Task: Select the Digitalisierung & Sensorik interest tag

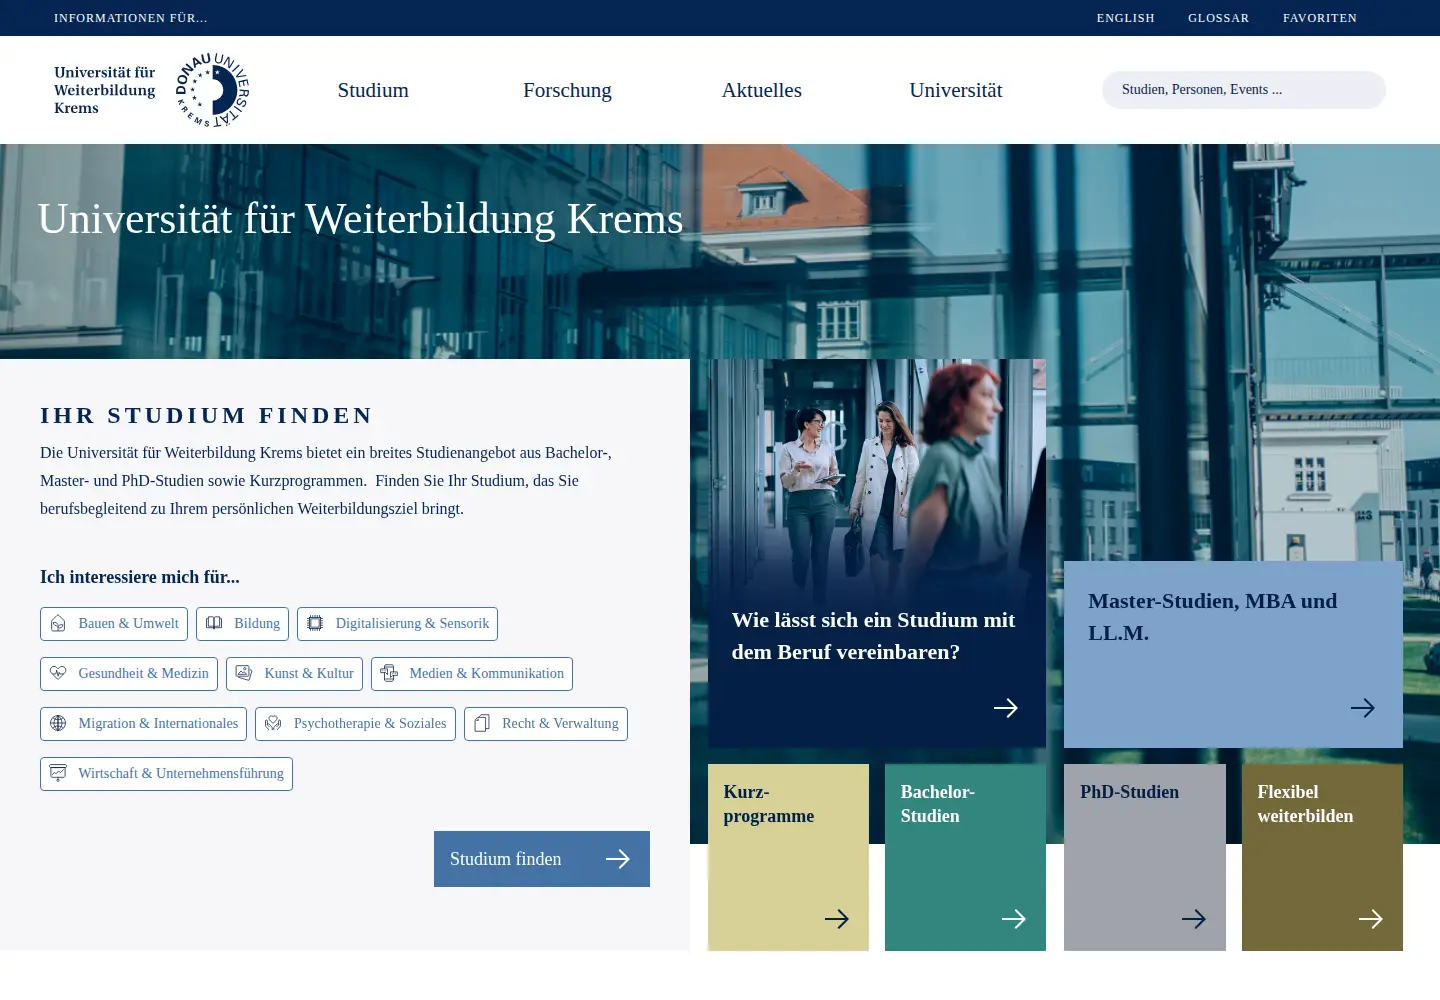Action: click(398, 624)
